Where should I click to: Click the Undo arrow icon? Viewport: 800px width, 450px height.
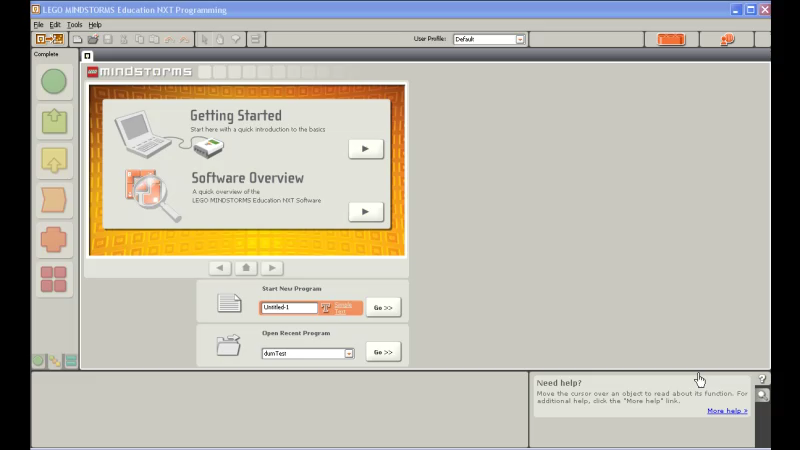click(x=169, y=39)
